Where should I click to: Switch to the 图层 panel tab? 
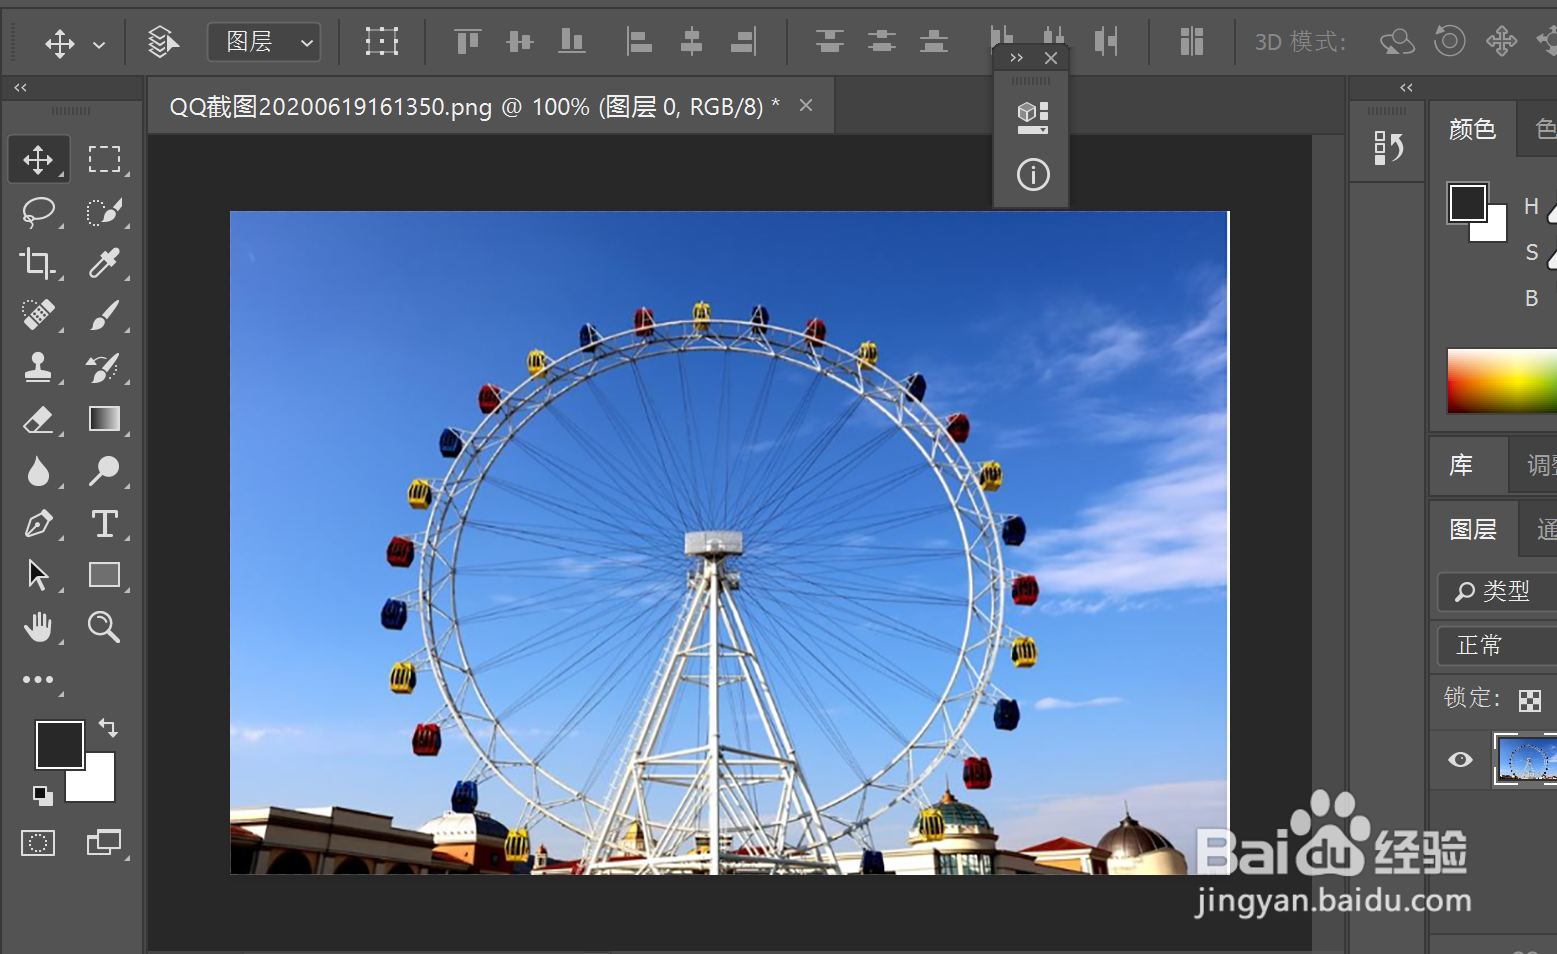click(x=1473, y=530)
